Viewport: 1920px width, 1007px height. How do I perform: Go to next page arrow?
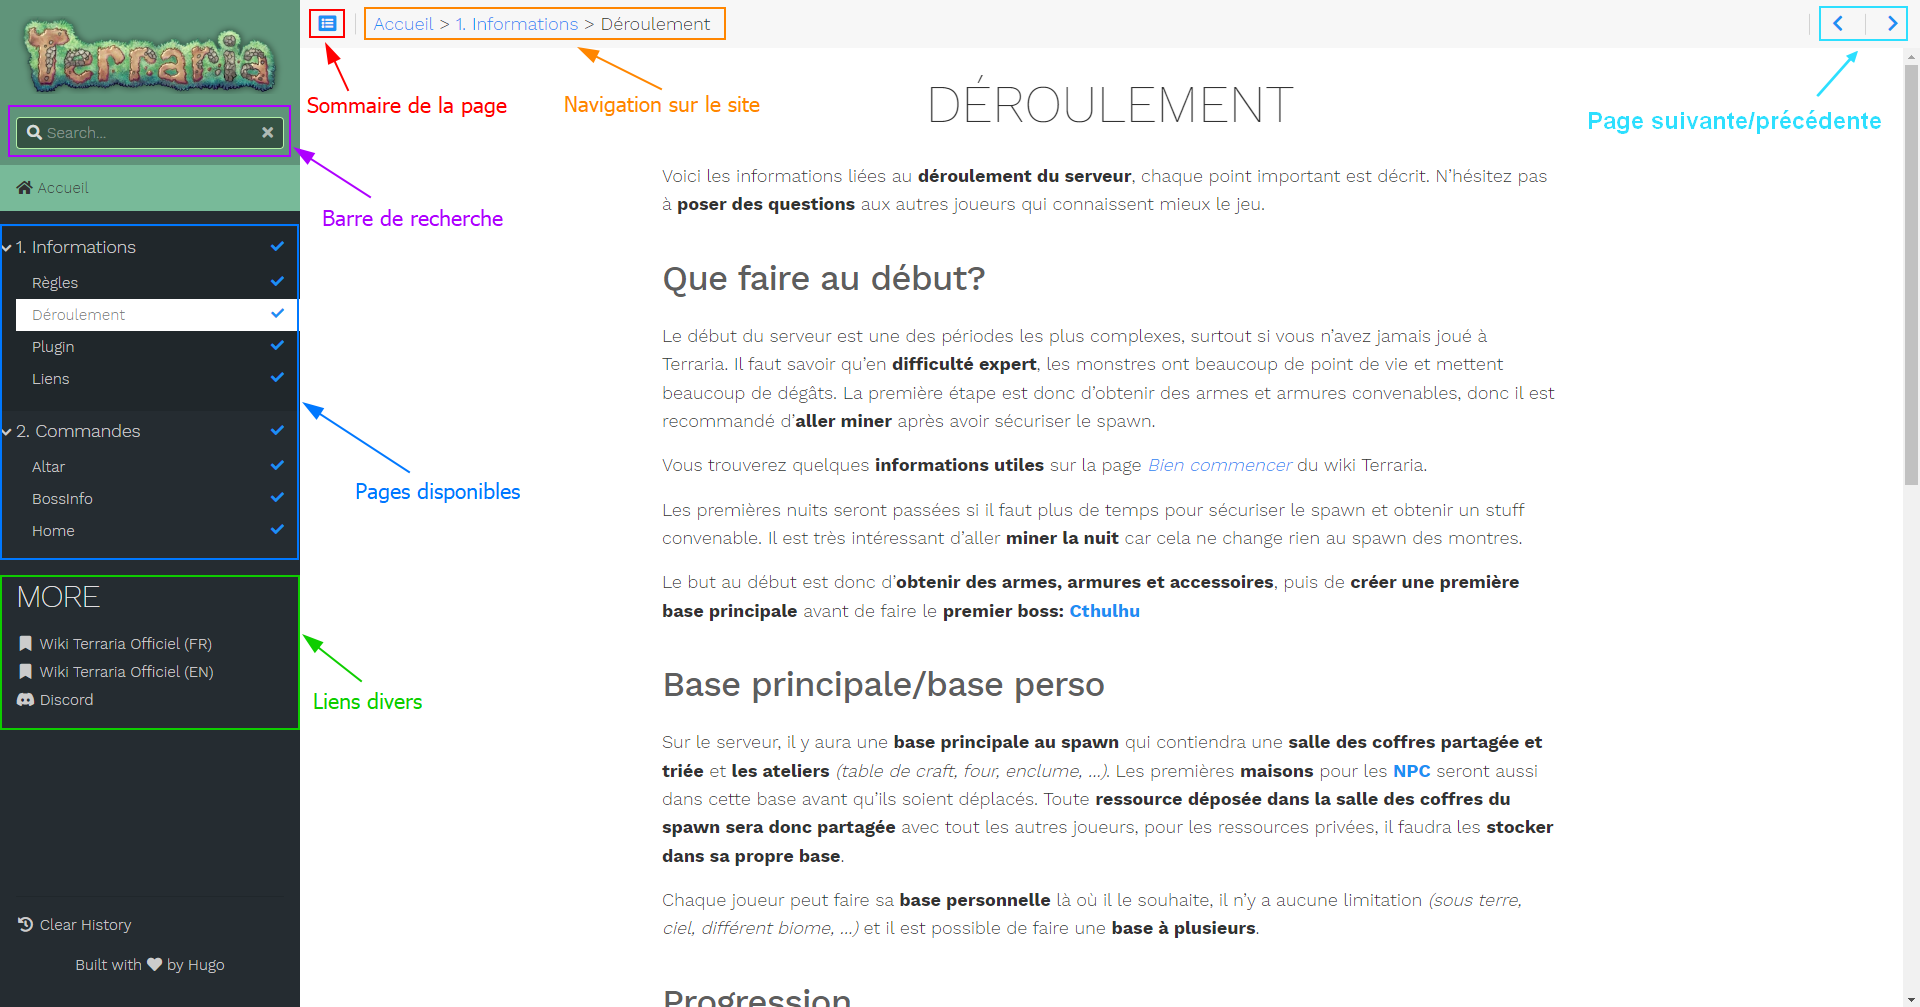[1891, 23]
